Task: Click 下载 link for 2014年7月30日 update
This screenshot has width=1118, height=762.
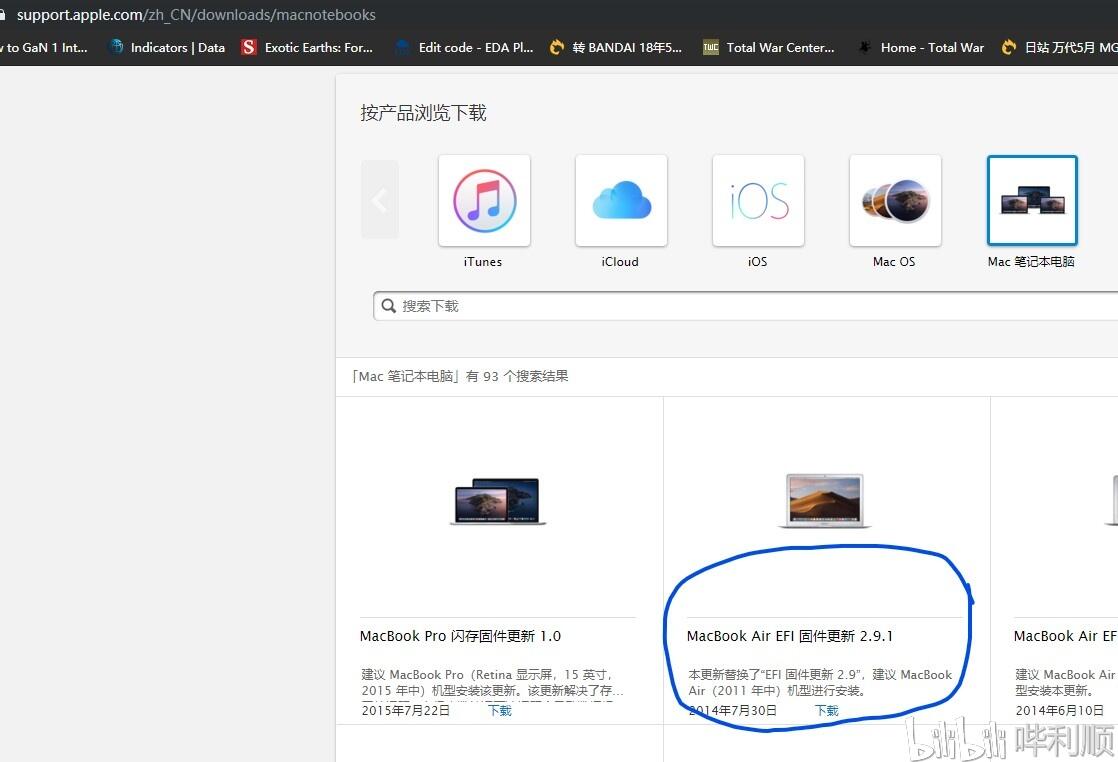Action: point(827,711)
